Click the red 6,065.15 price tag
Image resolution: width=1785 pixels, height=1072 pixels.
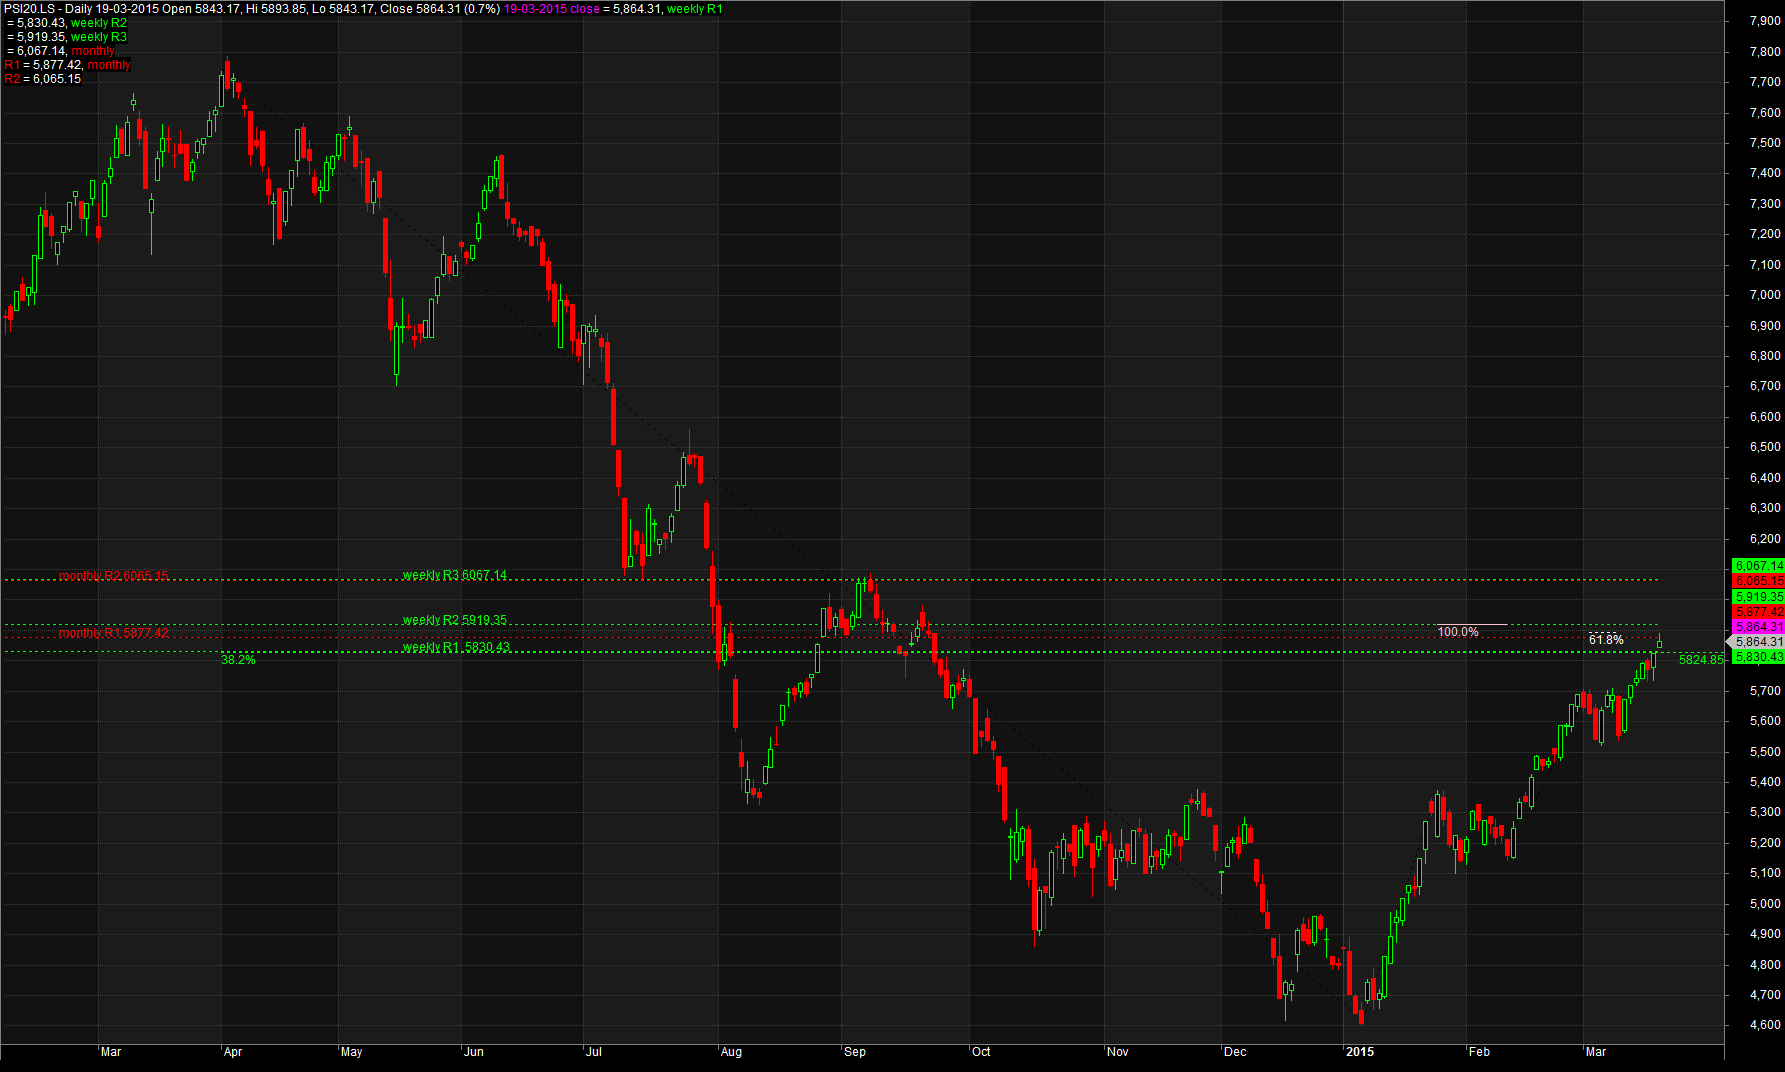click(1759, 581)
